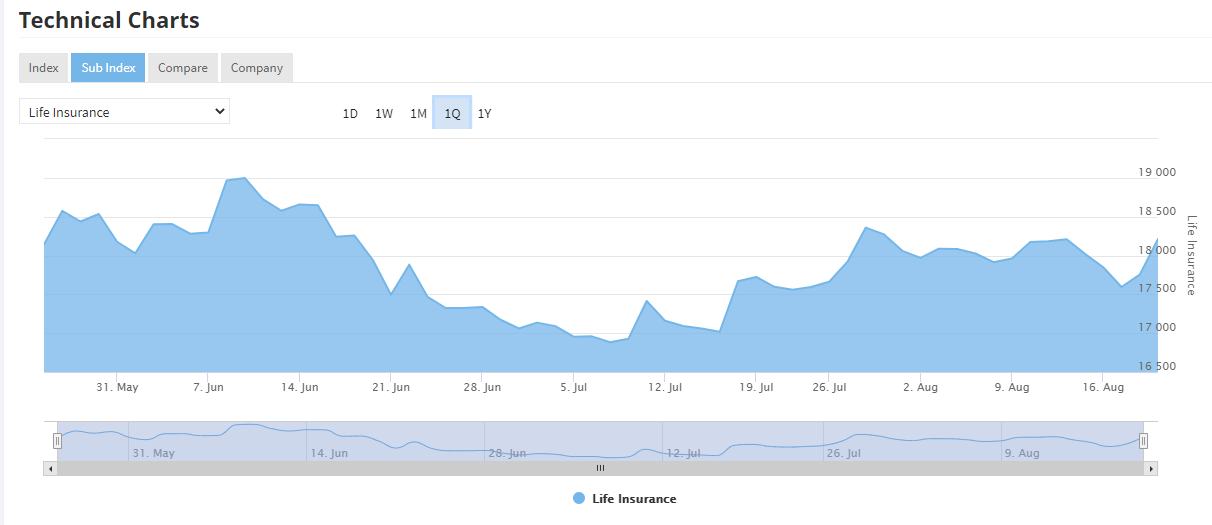Click the last data point at chart's right edge

(x=1157, y=240)
